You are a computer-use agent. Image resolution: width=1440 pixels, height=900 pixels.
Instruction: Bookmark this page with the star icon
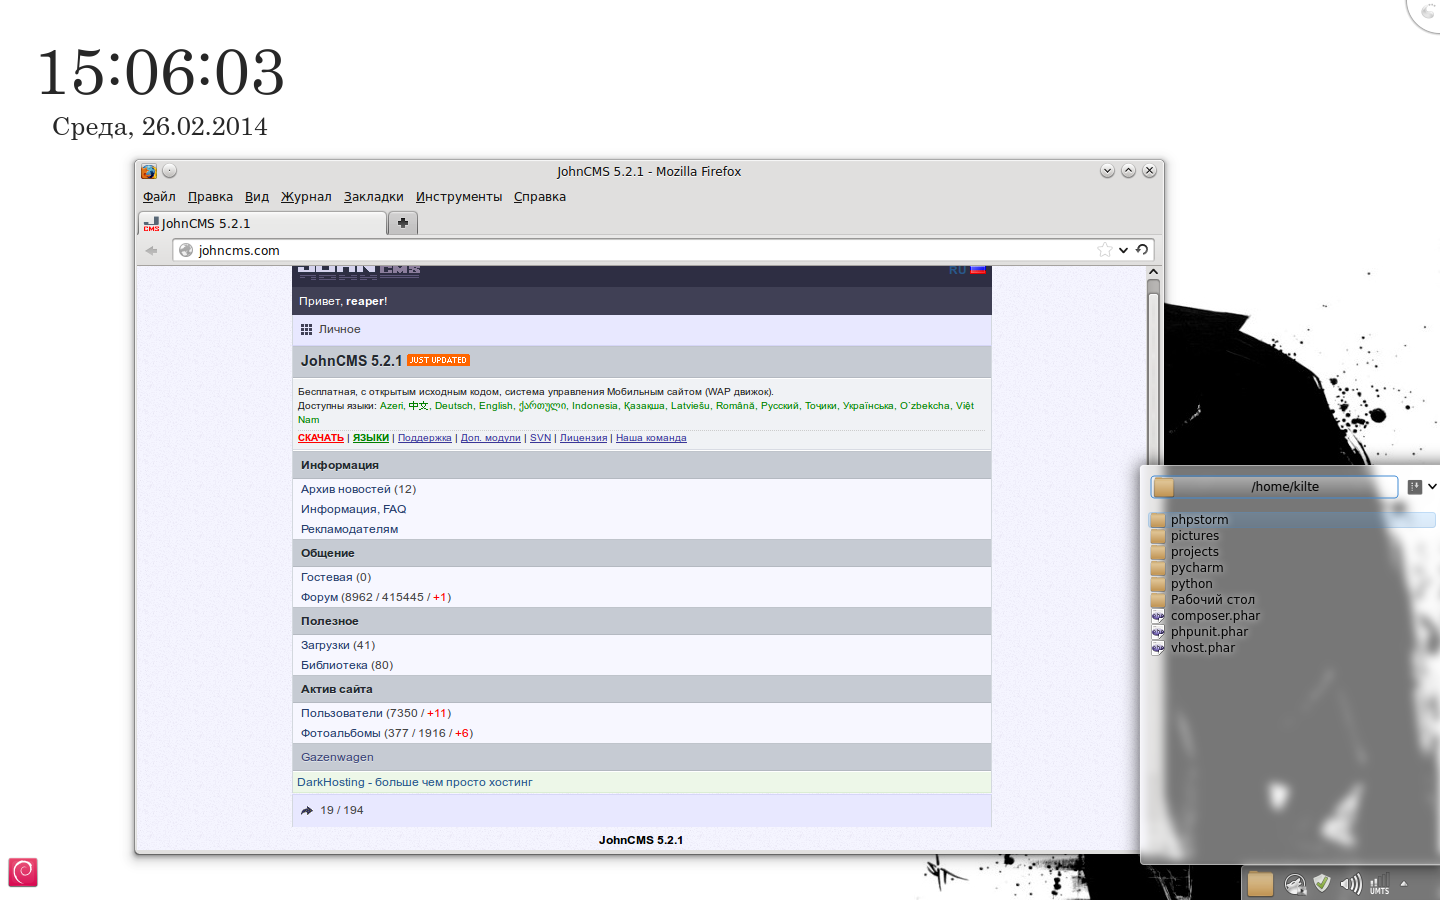pyautogui.click(x=1105, y=250)
